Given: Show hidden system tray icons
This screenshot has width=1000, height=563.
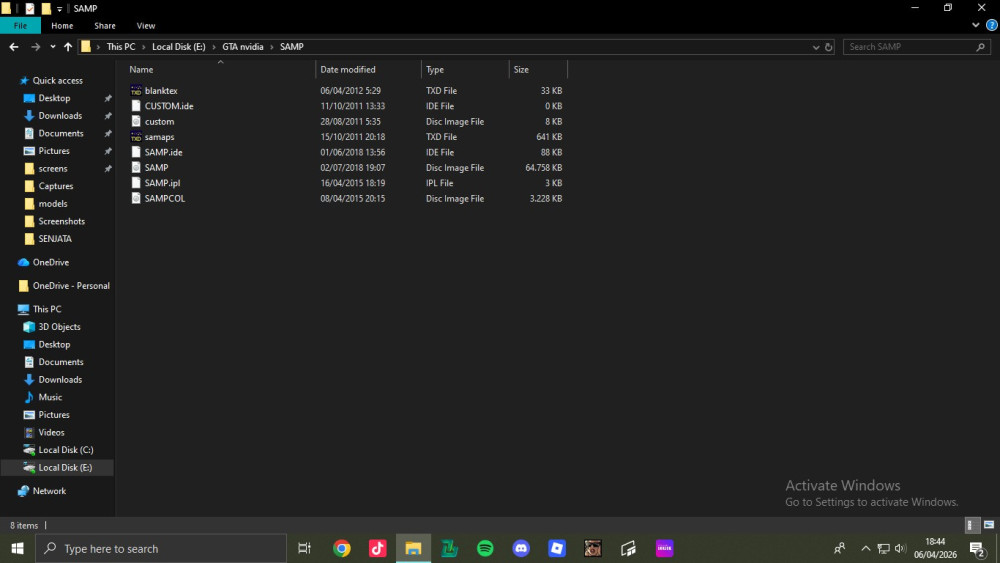Looking at the screenshot, I should pyautogui.click(x=865, y=548).
